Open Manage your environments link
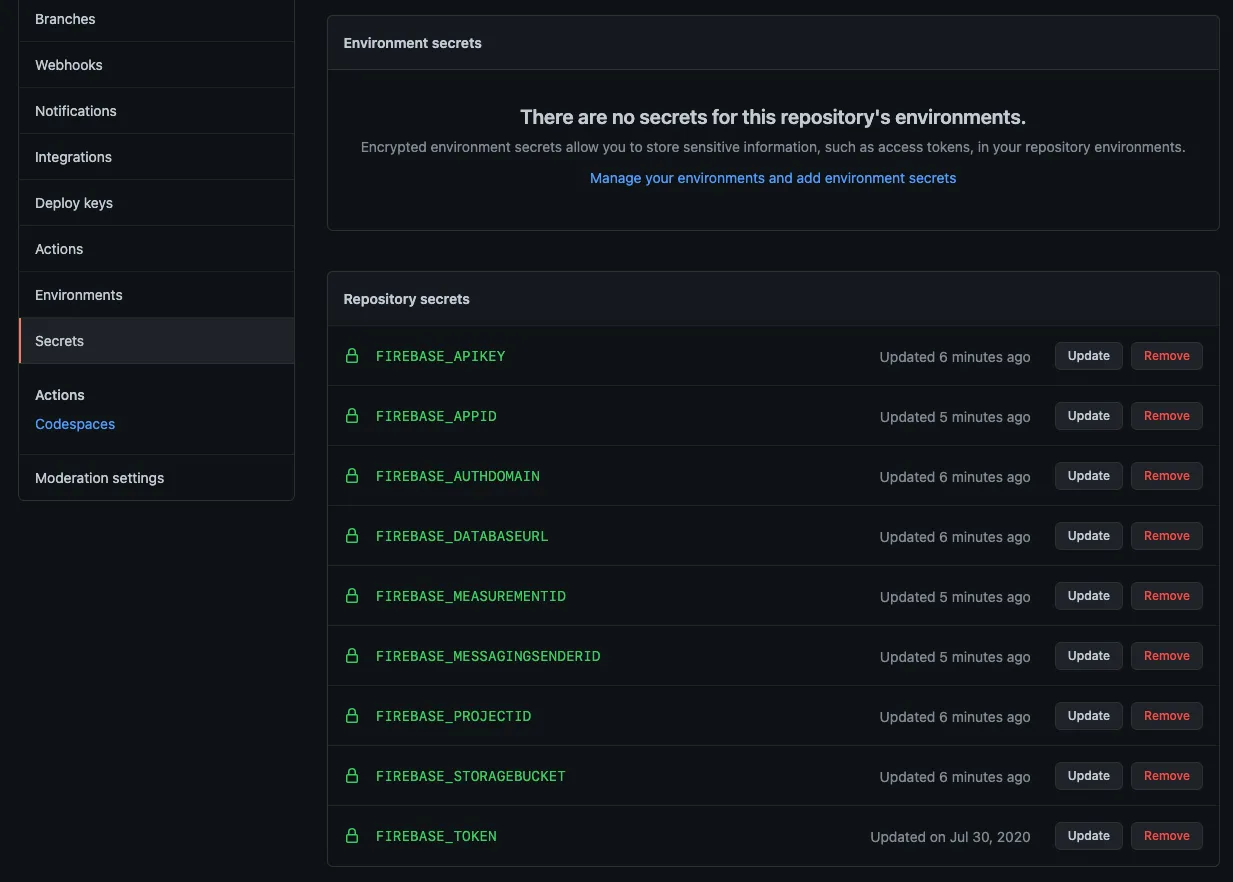The image size is (1233, 882). point(773,178)
